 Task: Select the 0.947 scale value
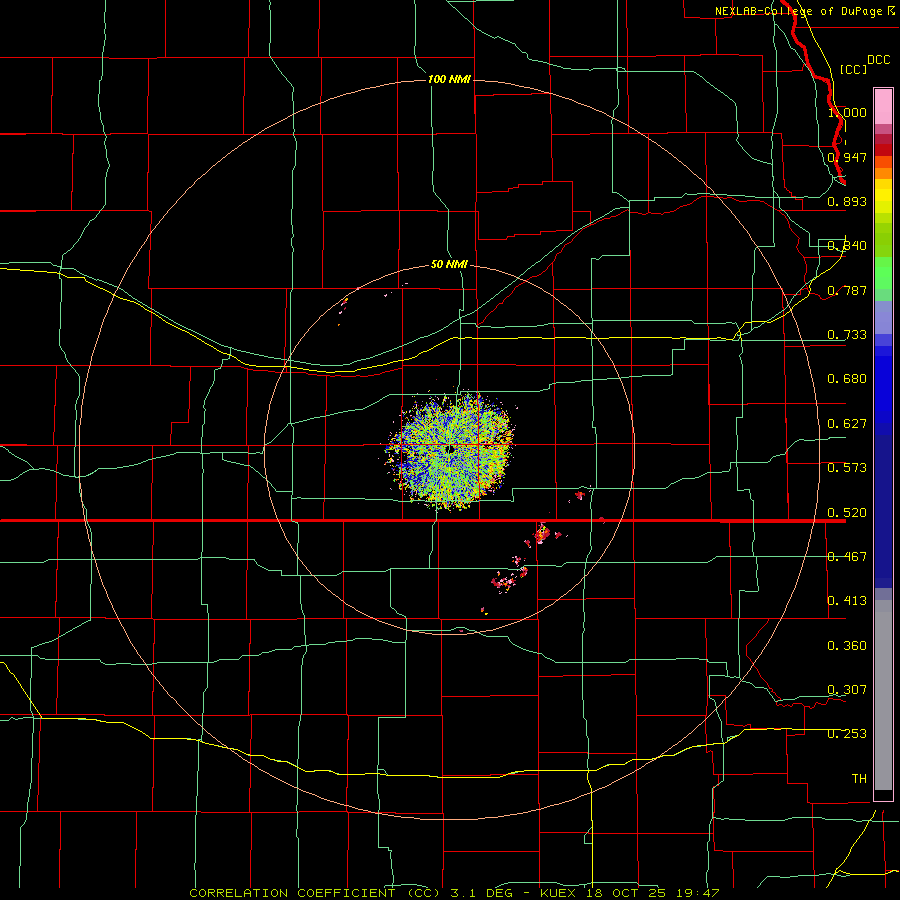[847, 157]
